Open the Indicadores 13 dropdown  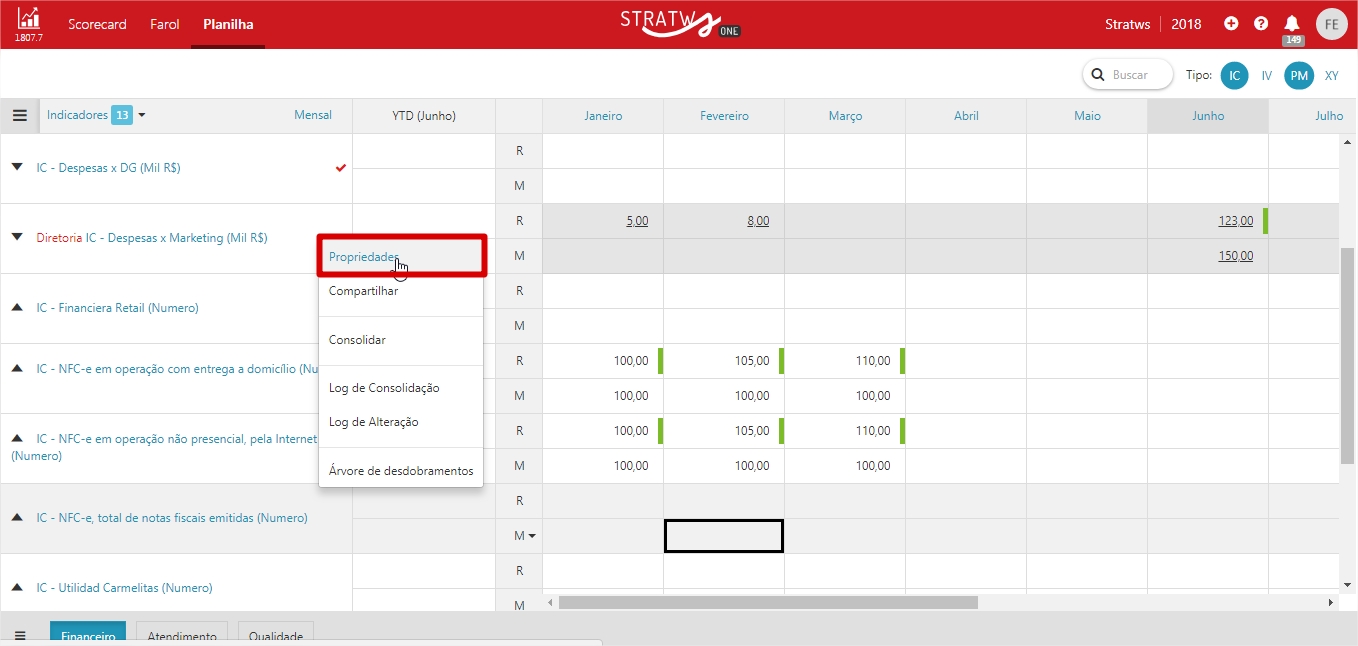click(x=96, y=115)
